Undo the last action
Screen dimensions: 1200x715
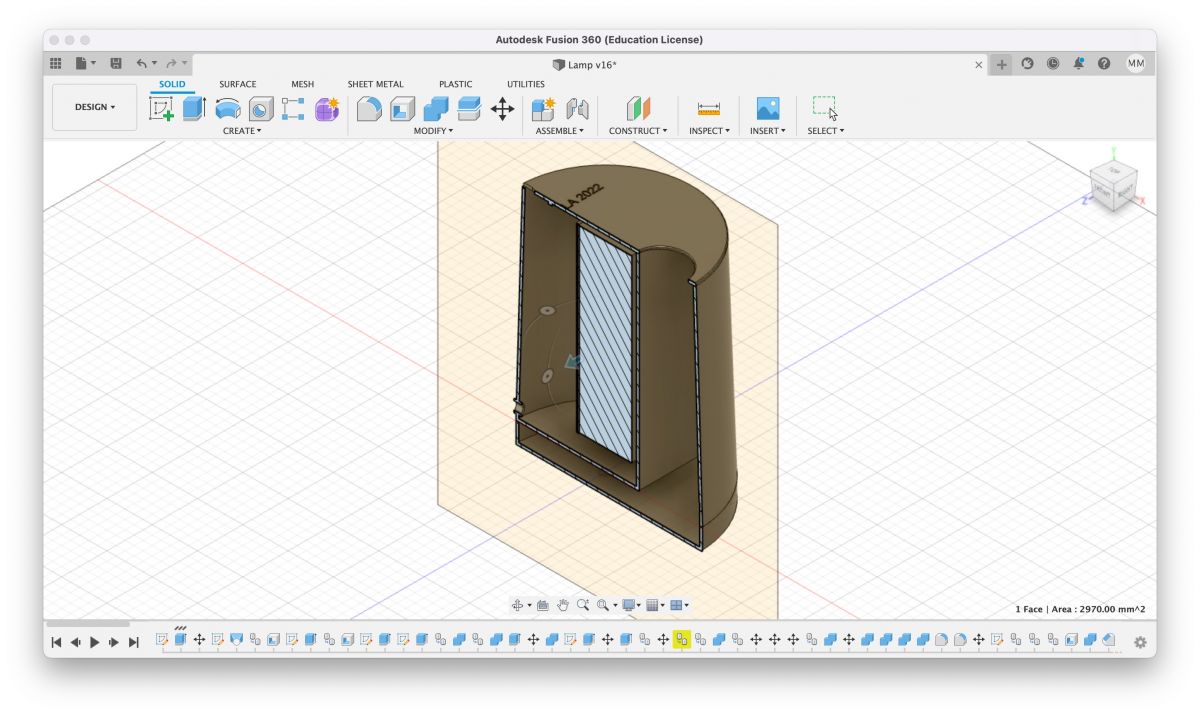pos(142,63)
